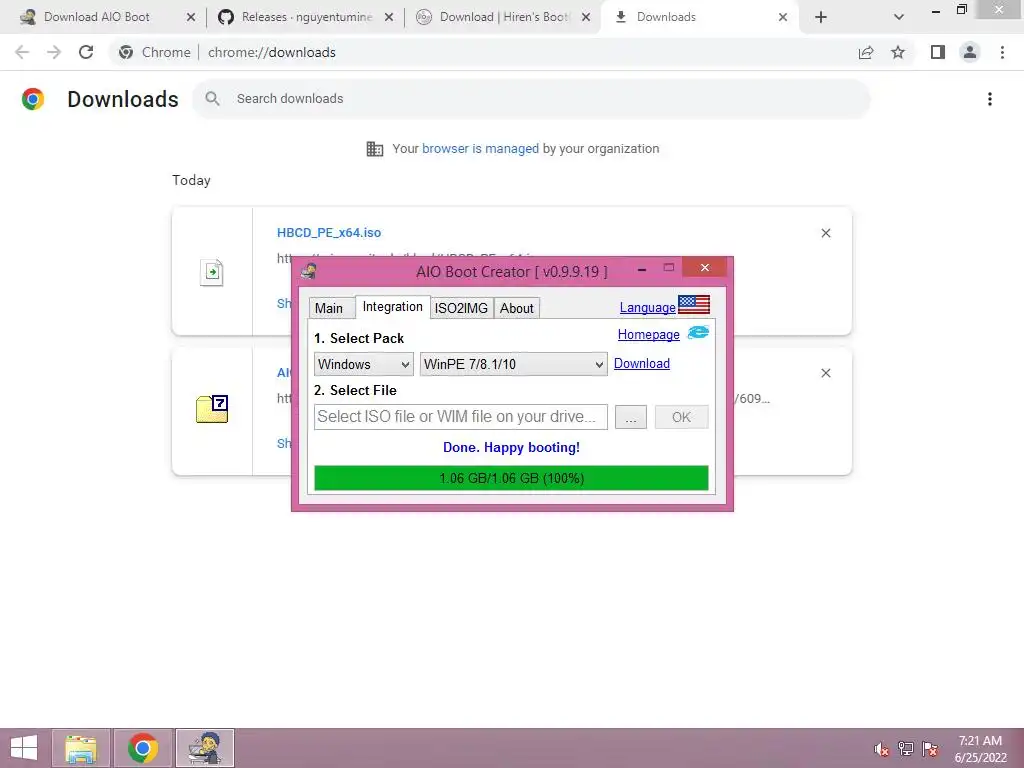Close the Hiren's Boot tab
Viewport: 1024px width, 768px height.
[586, 17]
